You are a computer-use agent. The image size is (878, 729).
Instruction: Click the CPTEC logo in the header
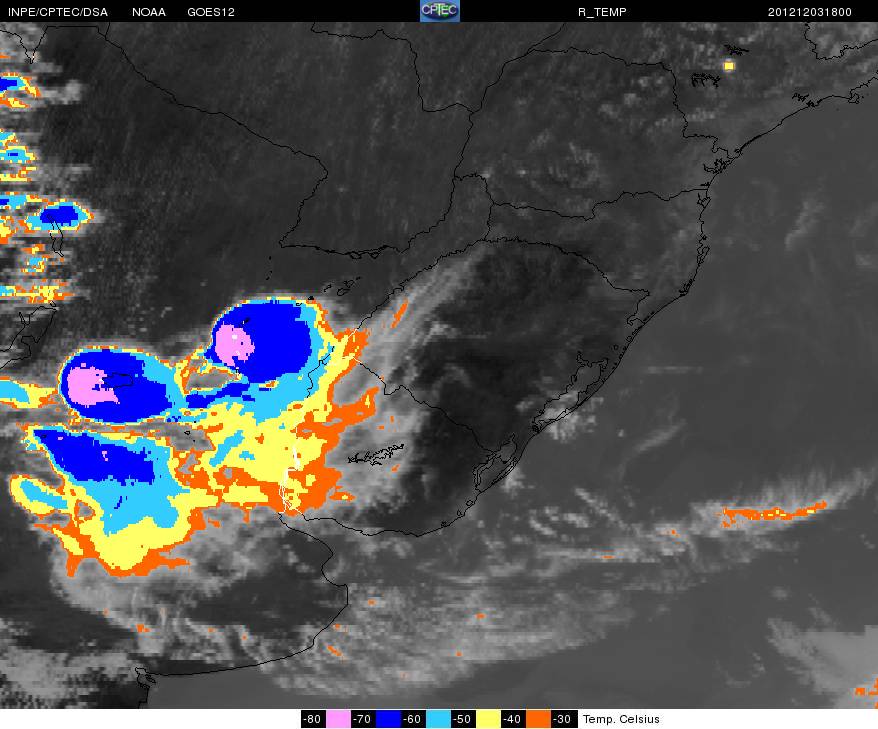point(440,11)
